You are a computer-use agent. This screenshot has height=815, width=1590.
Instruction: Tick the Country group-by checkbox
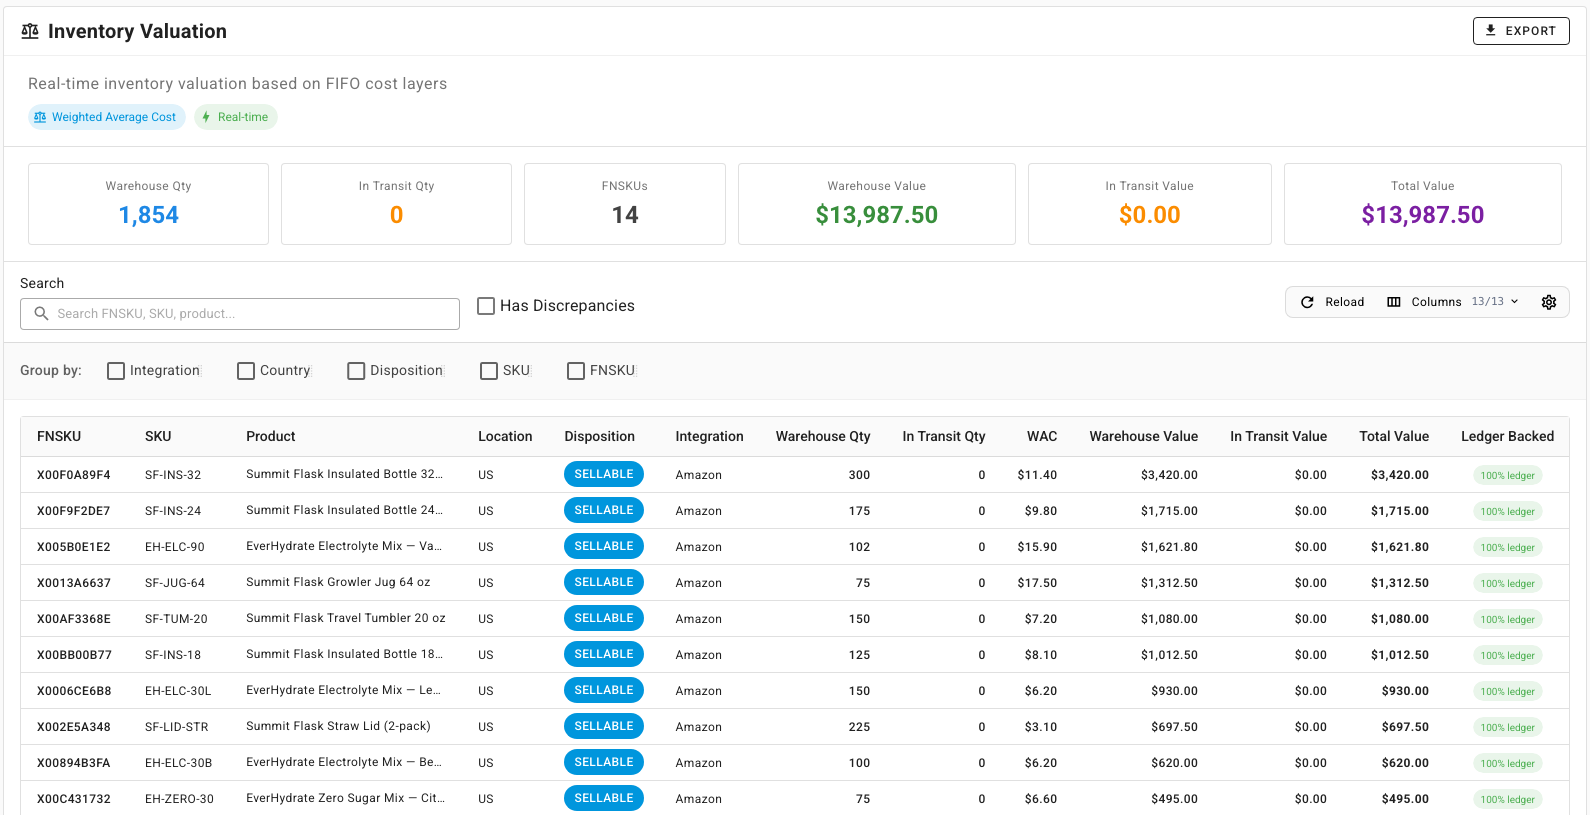coord(246,371)
